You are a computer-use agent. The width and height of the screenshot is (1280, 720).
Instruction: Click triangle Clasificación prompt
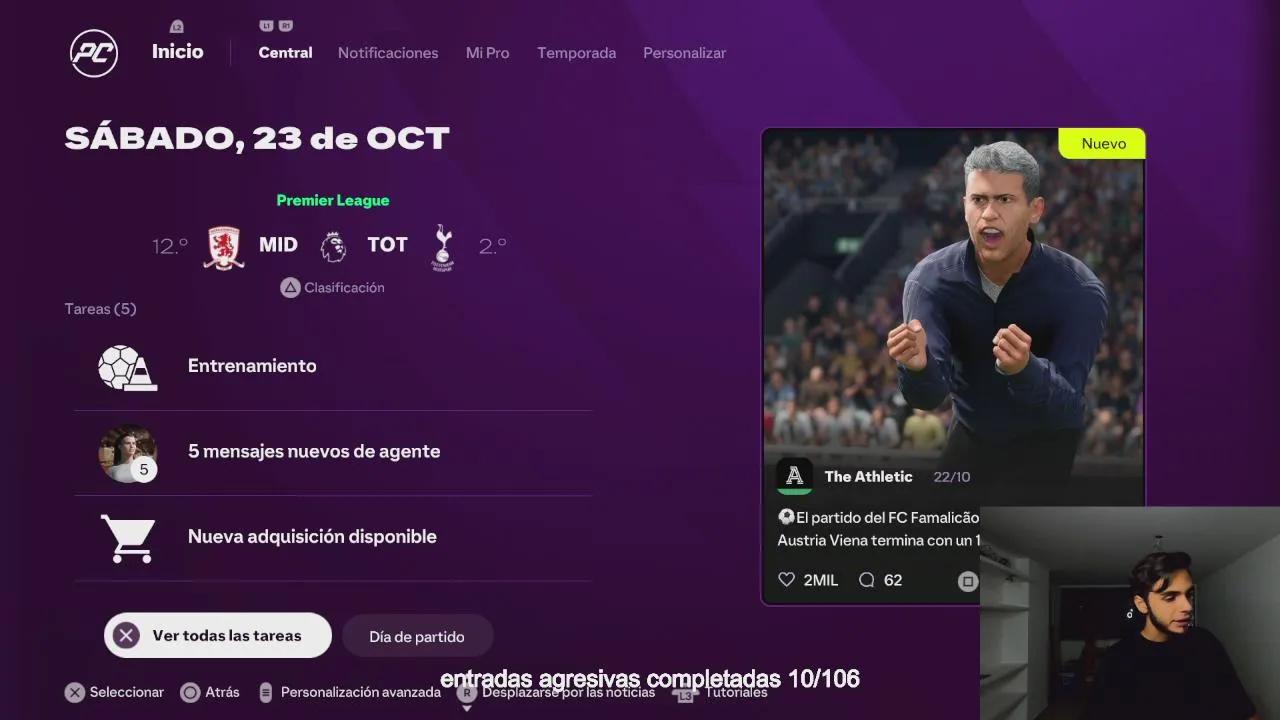click(332, 288)
